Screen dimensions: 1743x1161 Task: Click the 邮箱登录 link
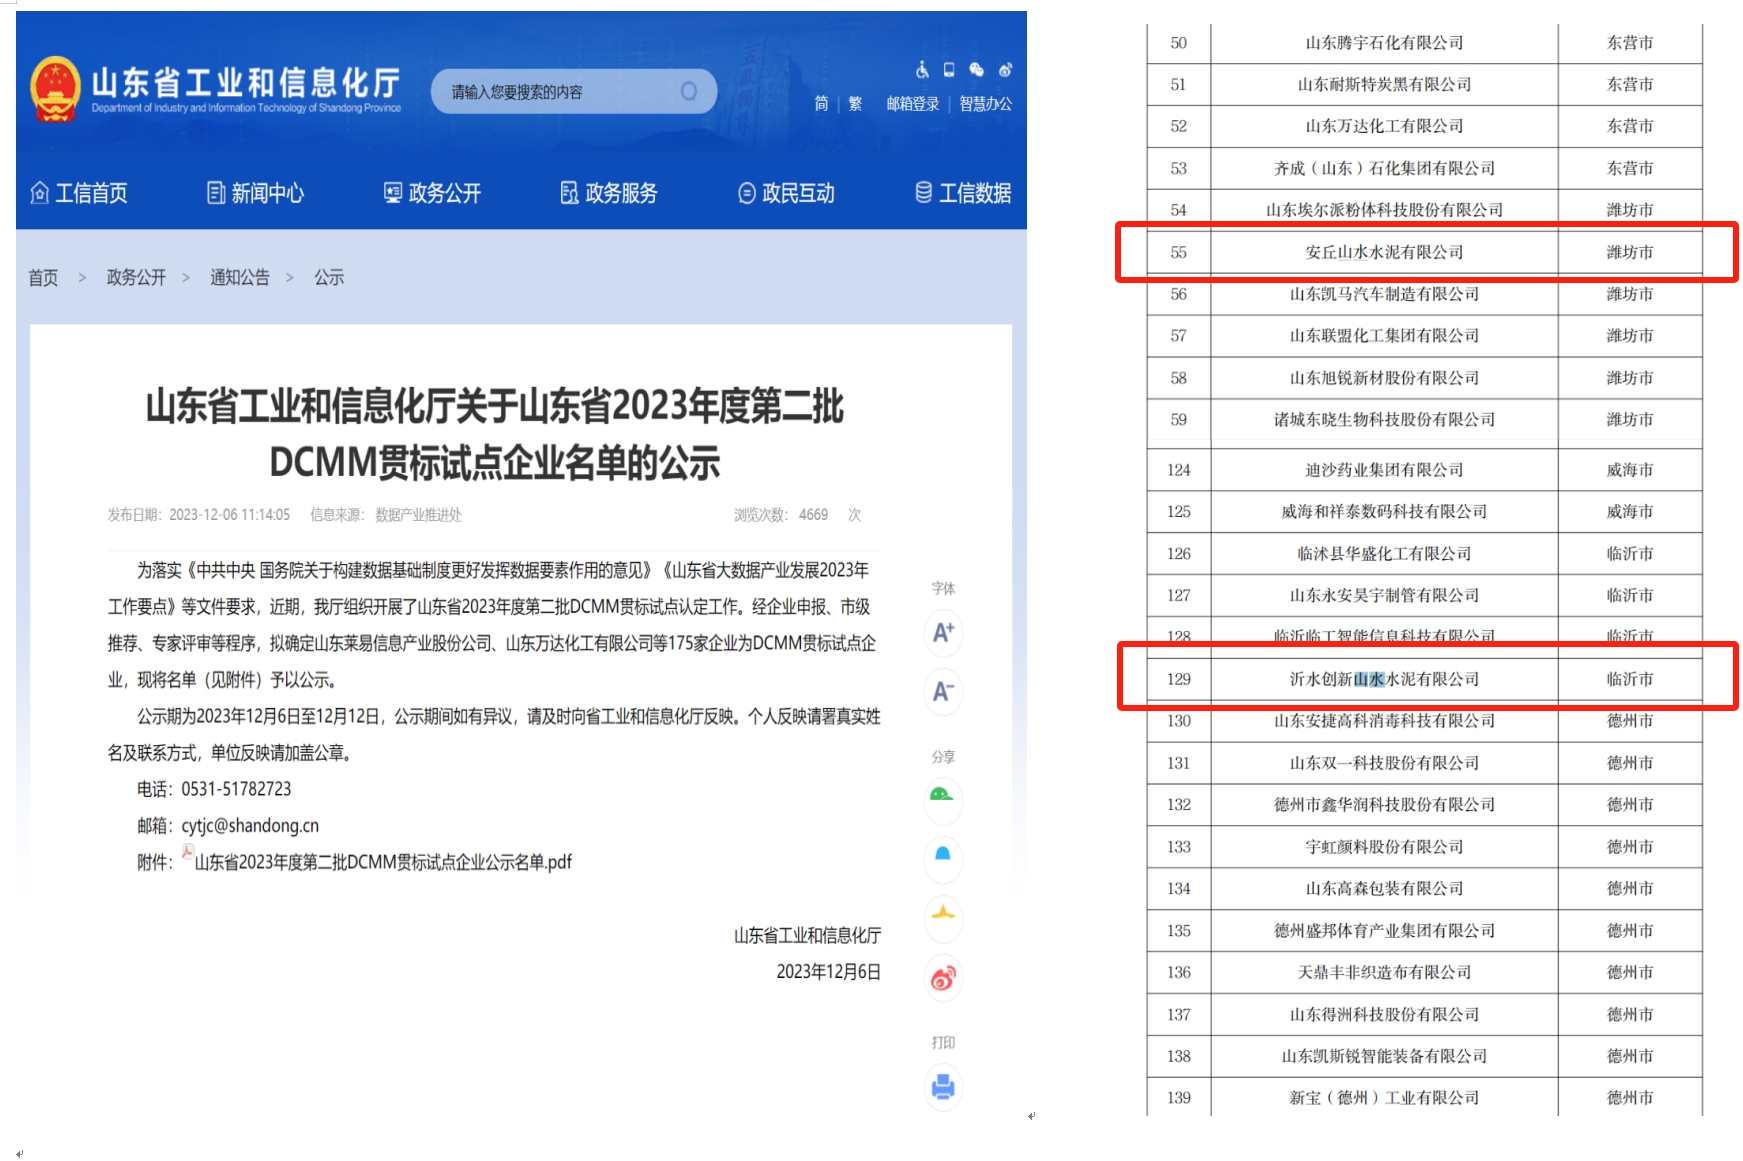[912, 104]
